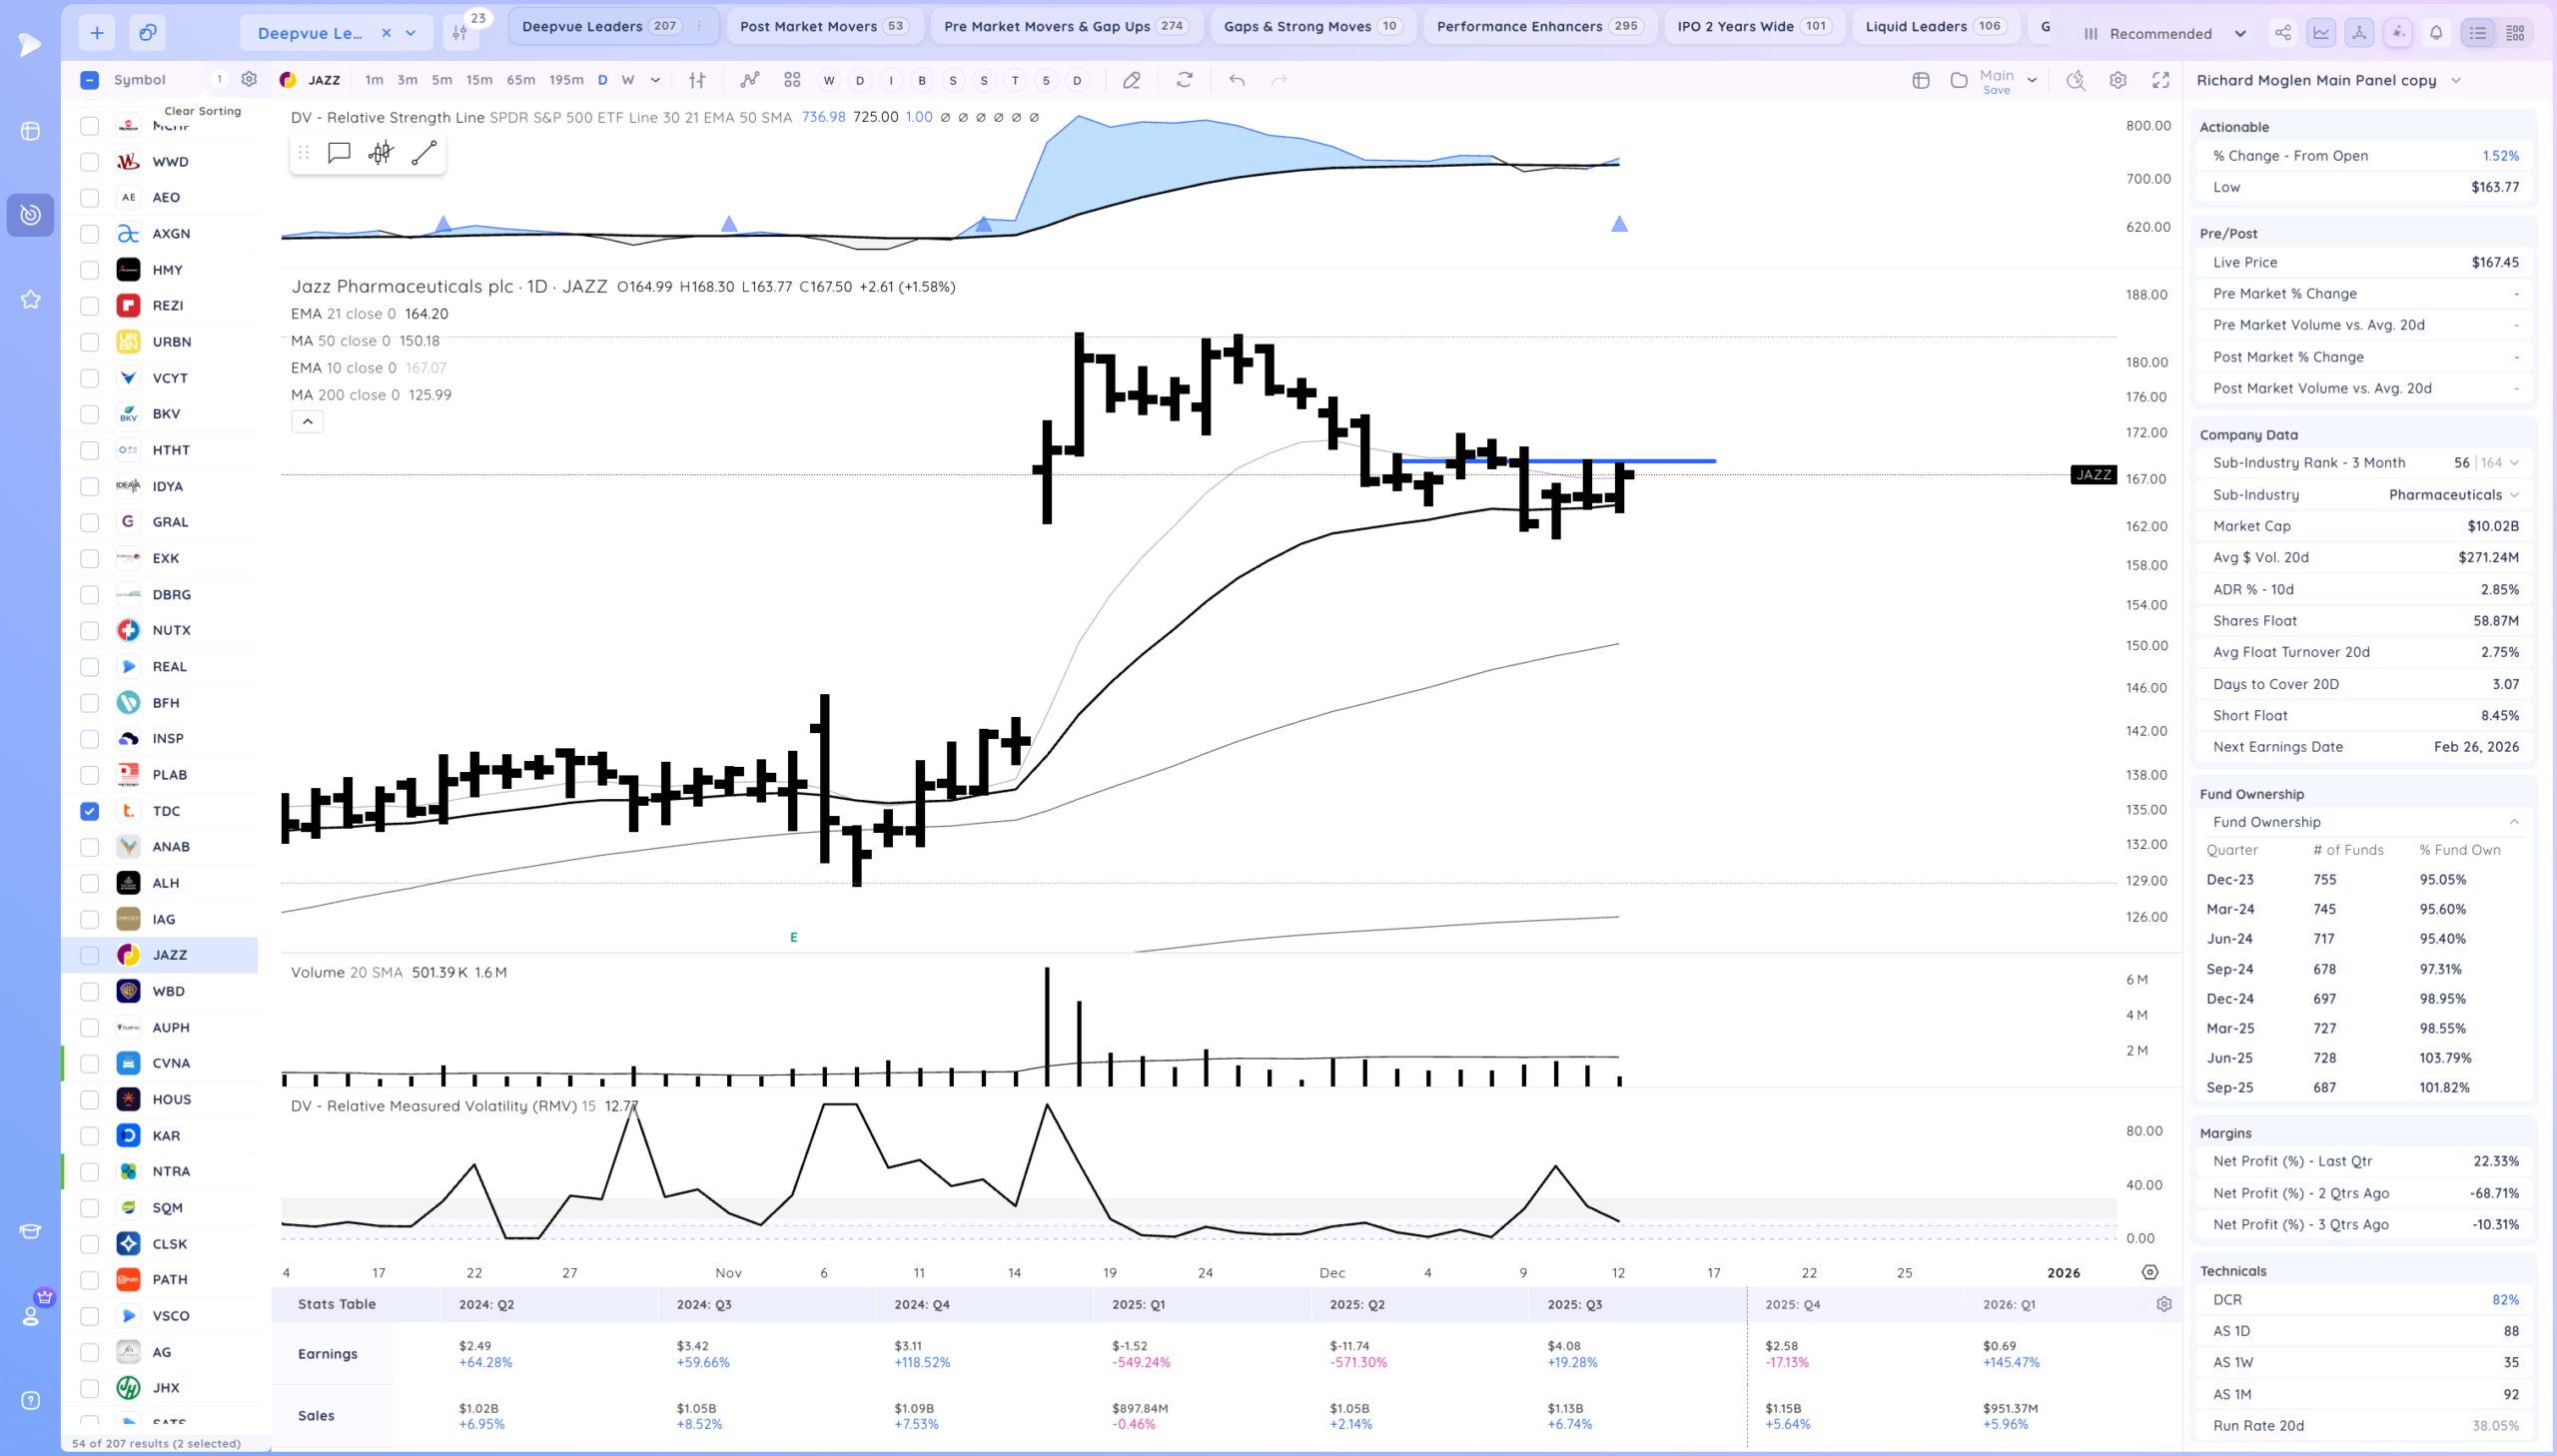Collapse the Fund Ownership section
This screenshot has height=1456, width=2557.
coord(2513,822)
